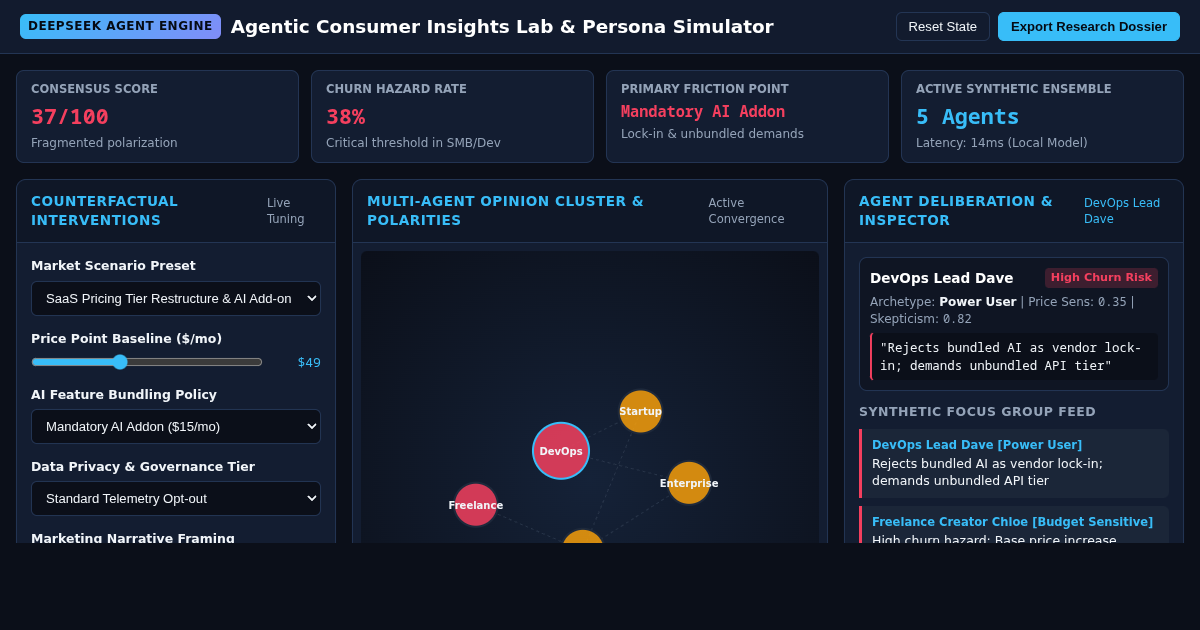Open the AI Feature Bundling Policy dropdown
The image size is (1200, 630).
pyautogui.click(x=176, y=426)
